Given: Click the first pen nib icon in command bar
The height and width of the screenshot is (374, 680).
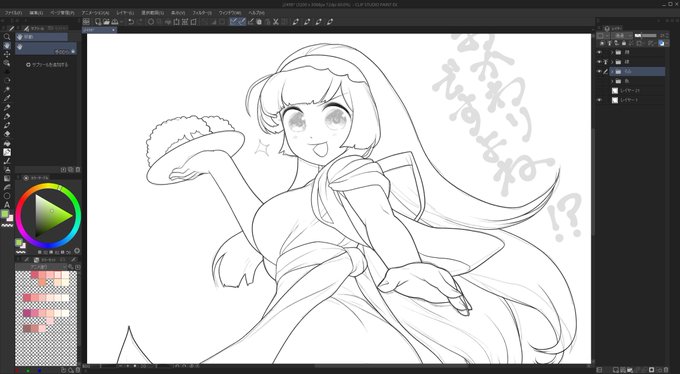Looking at the screenshot, I should point(296,22).
